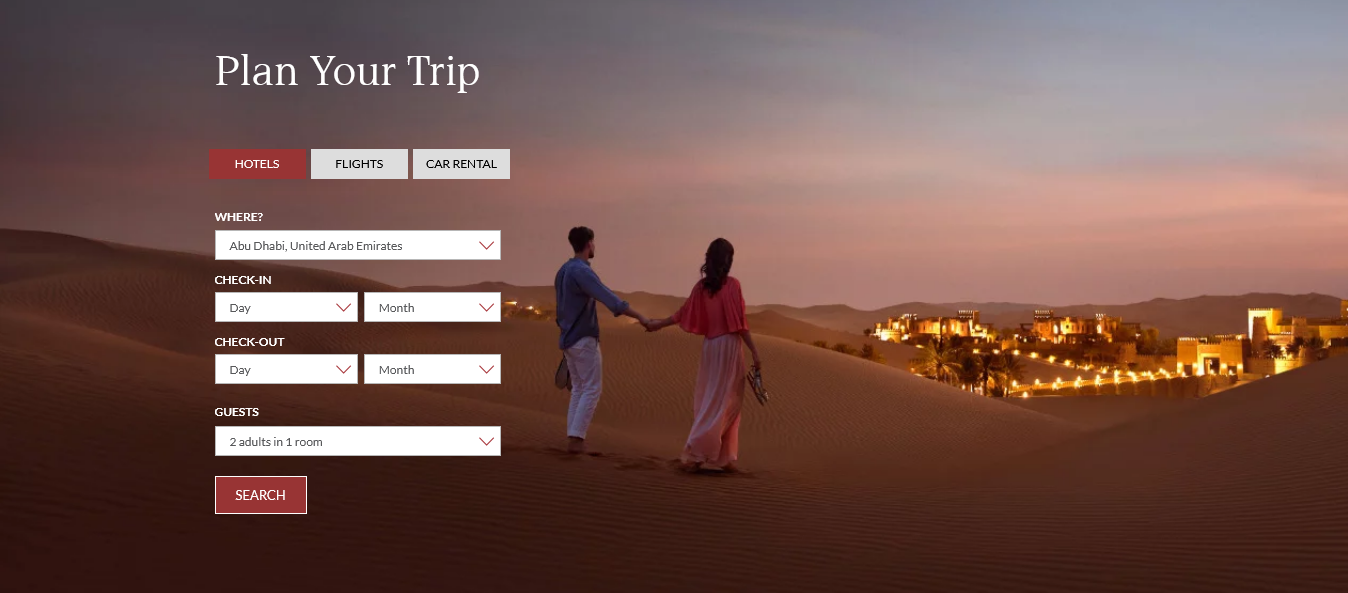
Task: Click the WHERE? field label
Action: click(239, 217)
